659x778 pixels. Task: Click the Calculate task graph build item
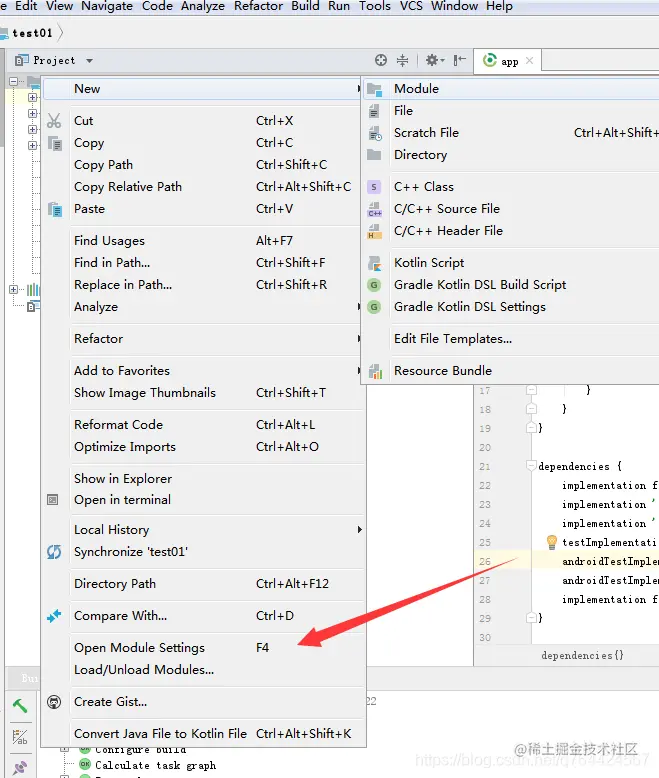[155, 766]
